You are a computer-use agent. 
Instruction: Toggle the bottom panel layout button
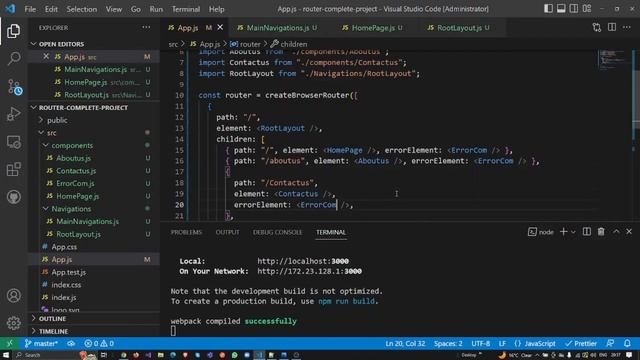[x=561, y=9]
